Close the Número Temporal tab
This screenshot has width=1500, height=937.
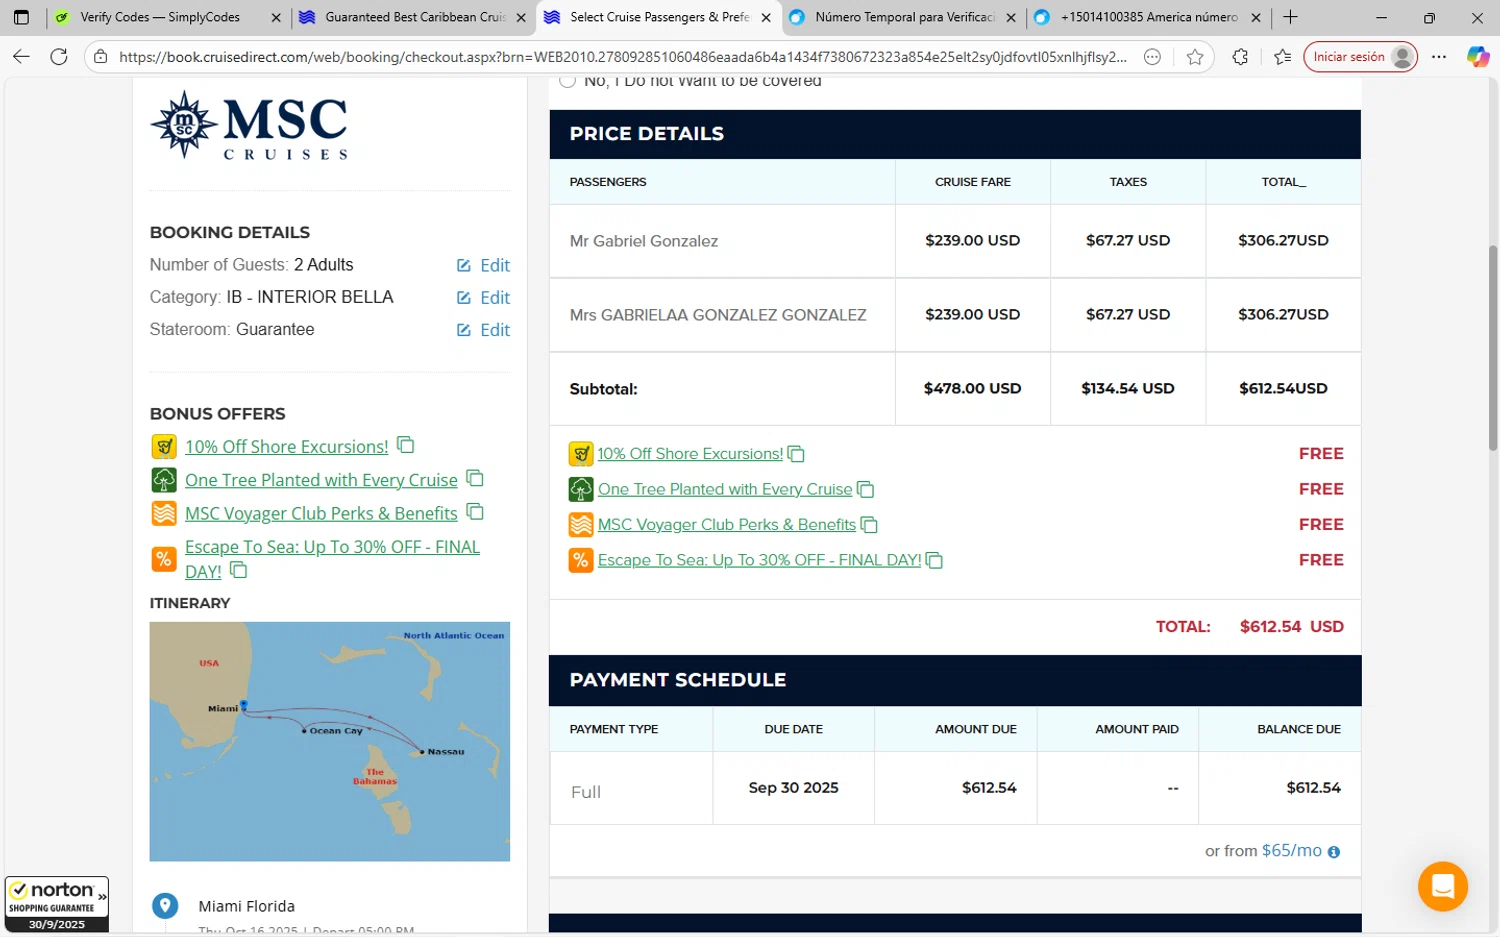pyautogui.click(x=1011, y=17)
